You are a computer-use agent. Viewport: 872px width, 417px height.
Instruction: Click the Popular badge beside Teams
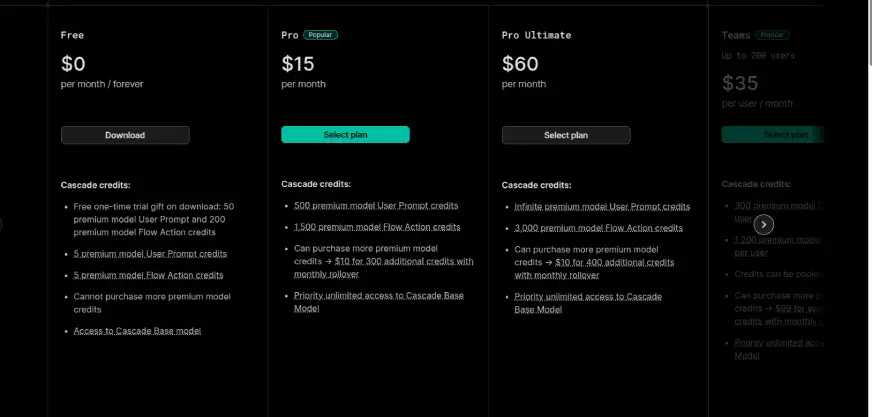point(772,34)
